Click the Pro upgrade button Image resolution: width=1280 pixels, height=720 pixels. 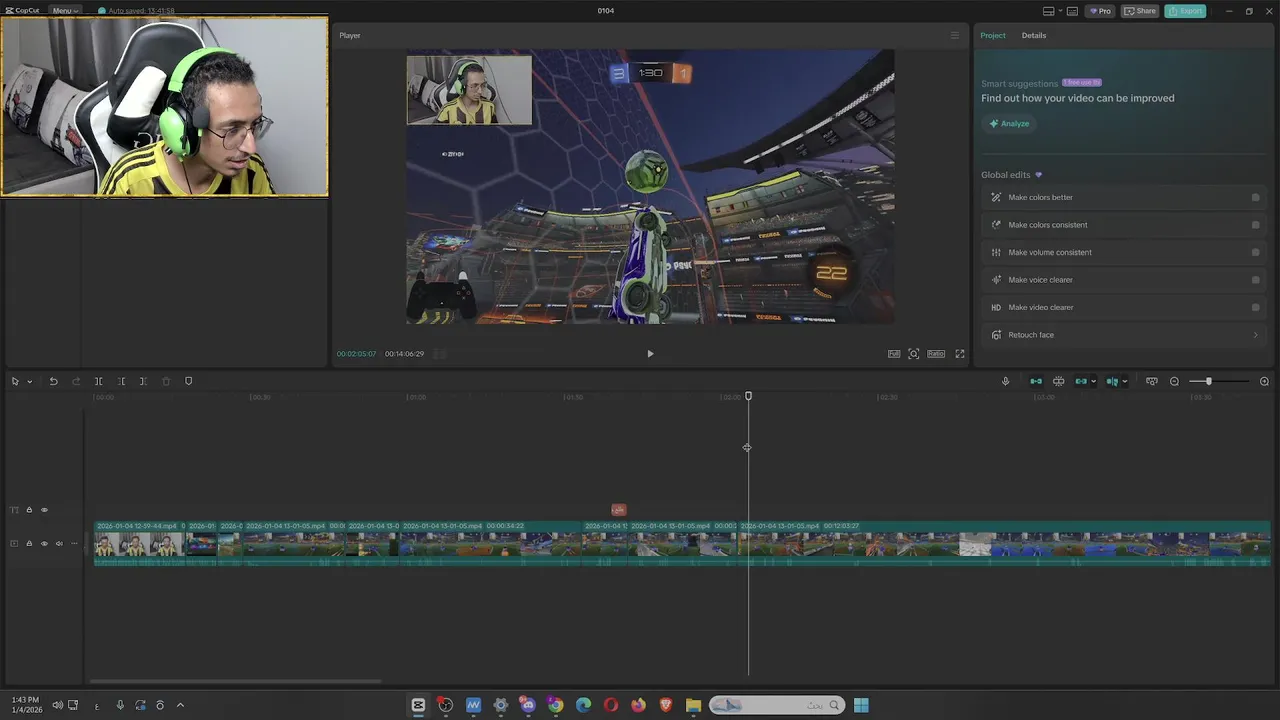[x=1100, y=11]
